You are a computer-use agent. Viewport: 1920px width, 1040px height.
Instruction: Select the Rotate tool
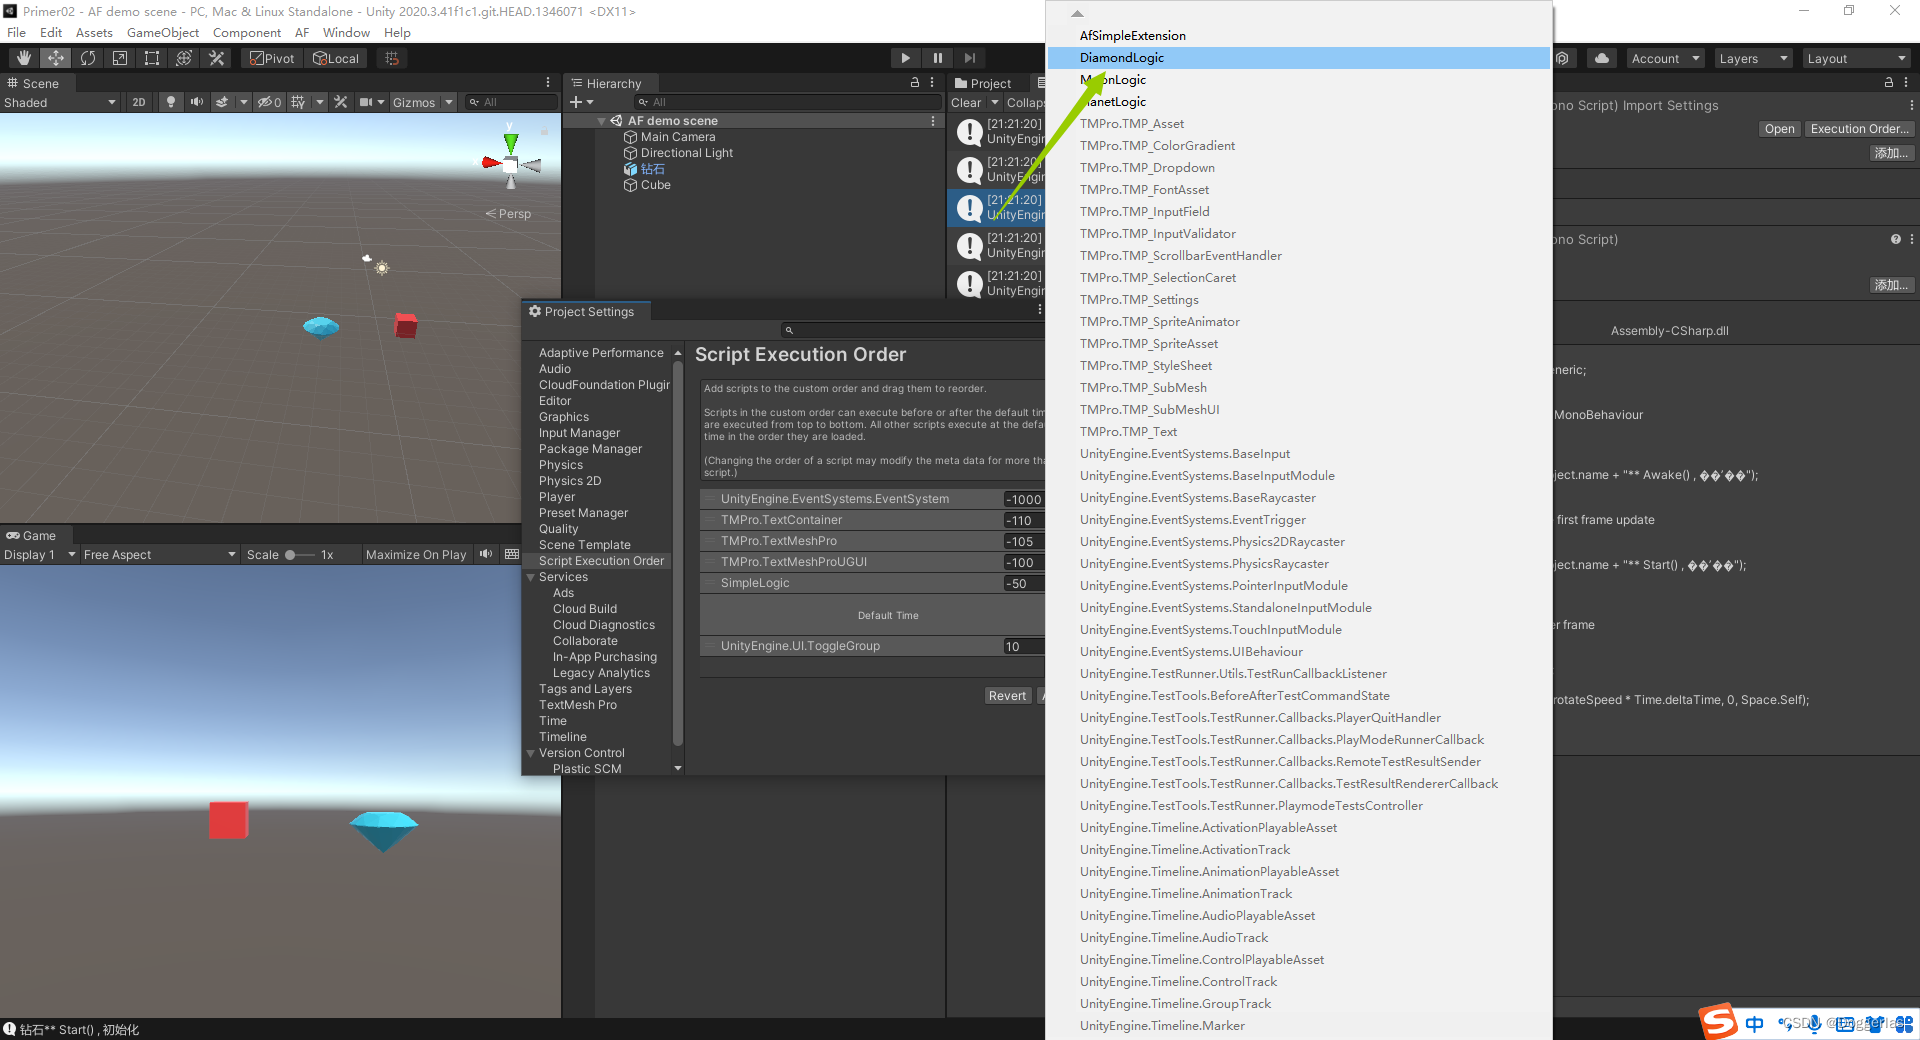click(x=88, y=58)
